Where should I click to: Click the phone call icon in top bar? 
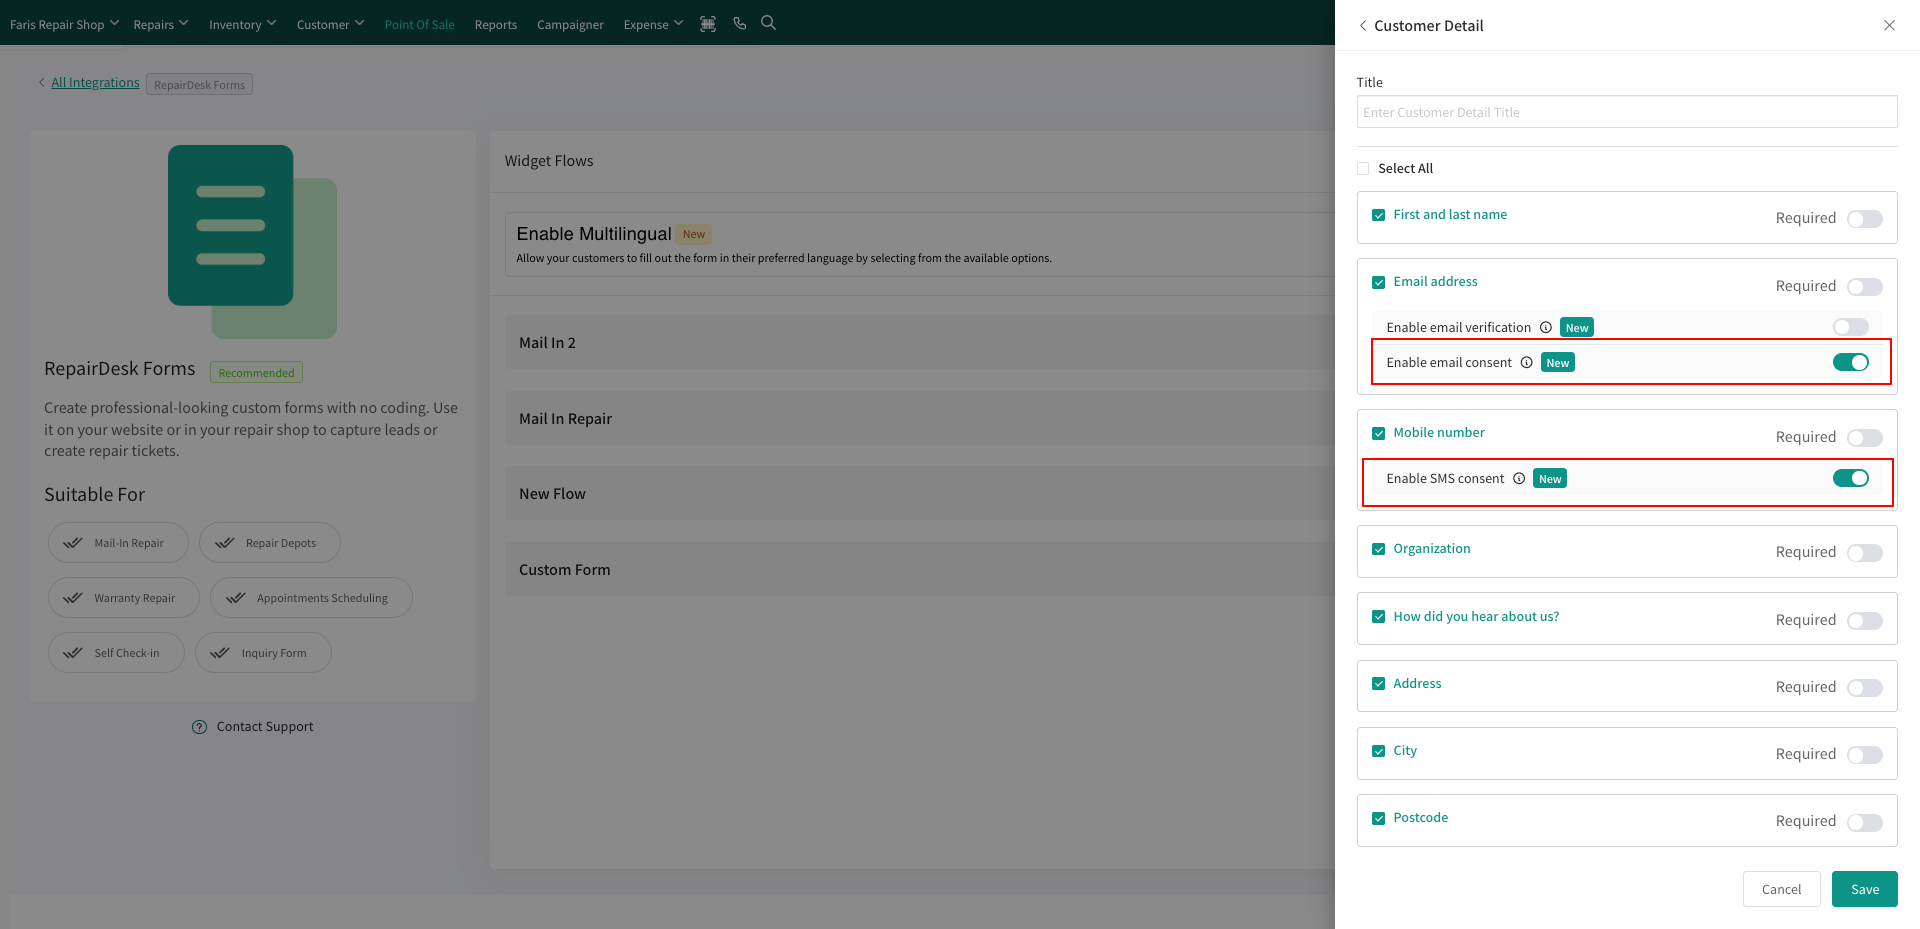pyautogui.click(x=740, y=23)
